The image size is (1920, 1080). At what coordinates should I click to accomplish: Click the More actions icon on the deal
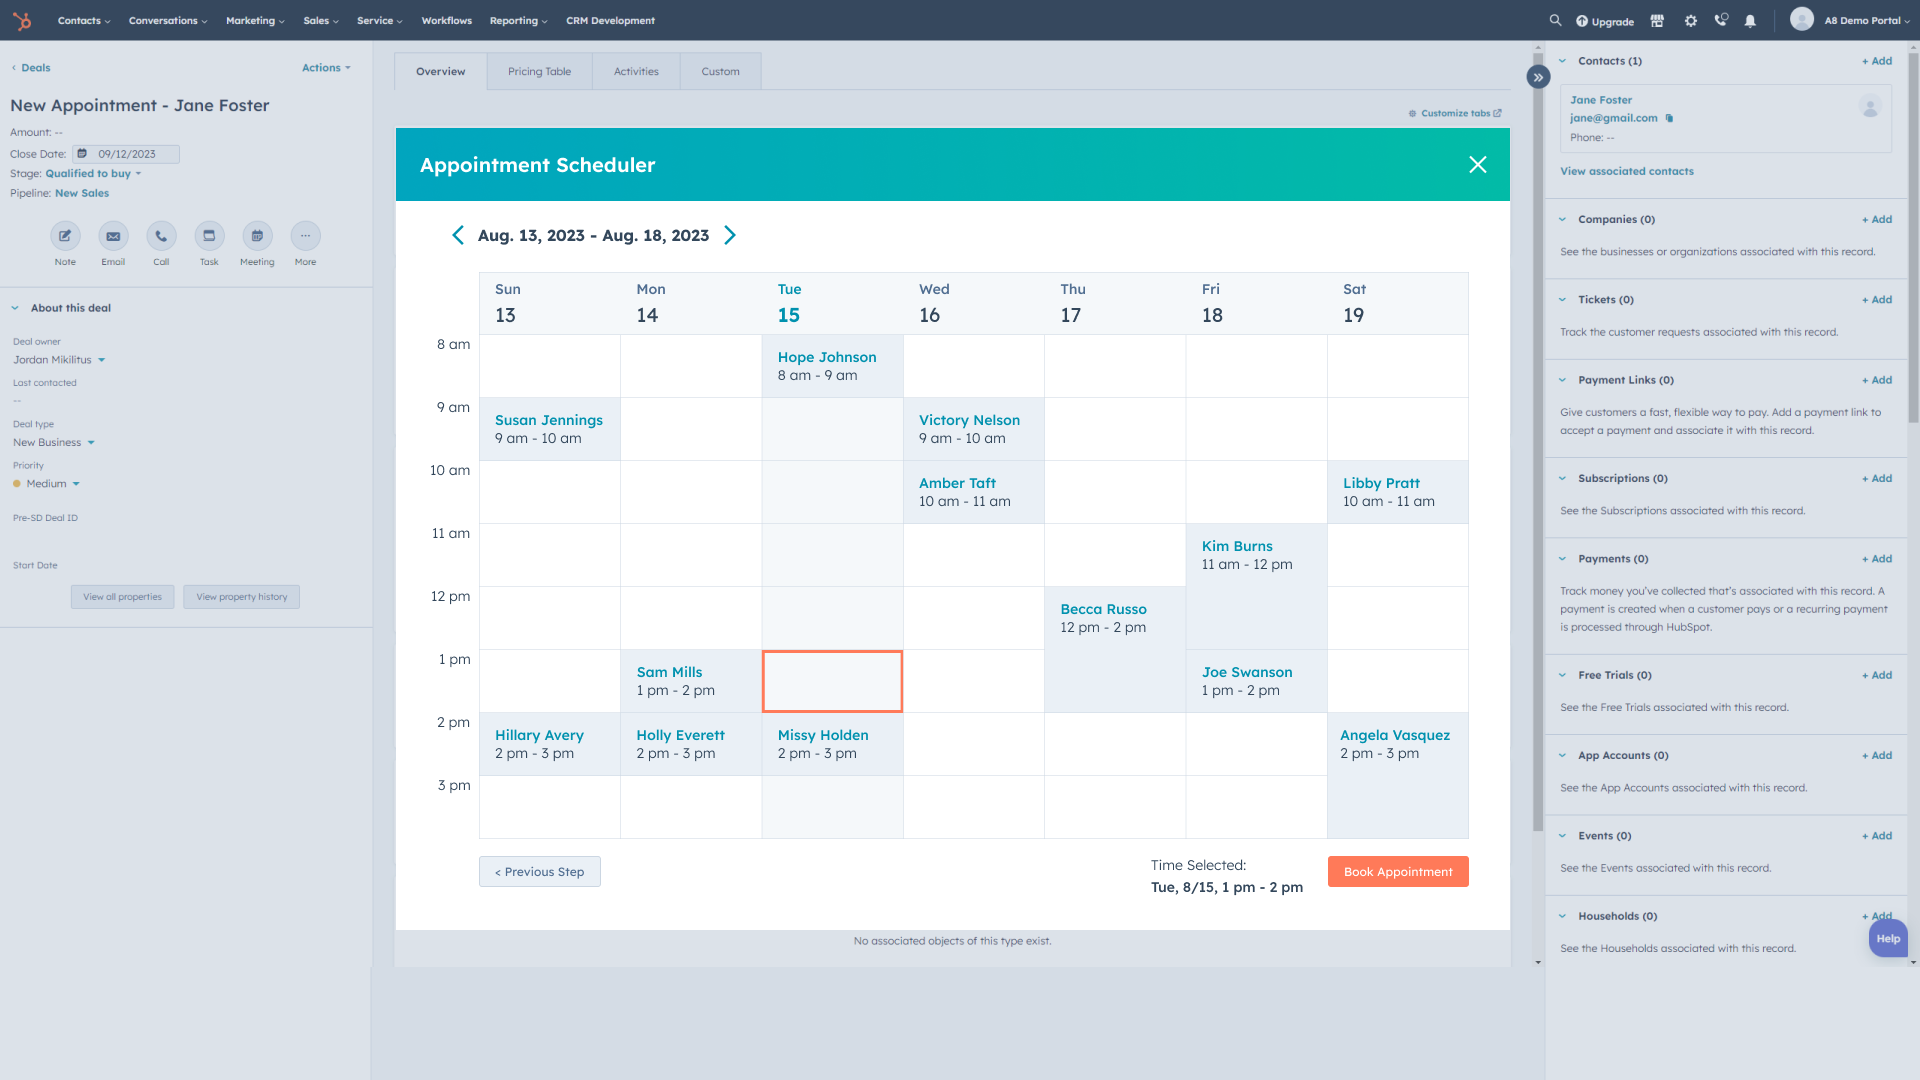click(305, 236)
